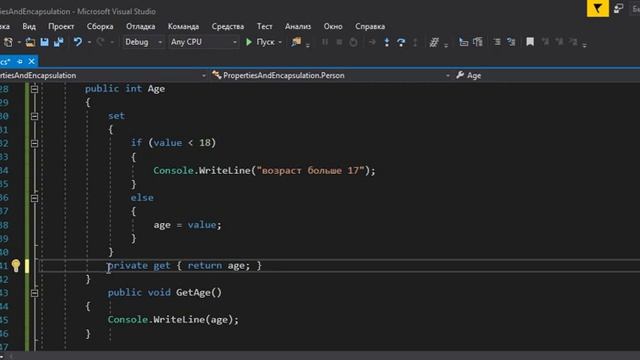Click the "private" keyword on line 41

[127, 266]
